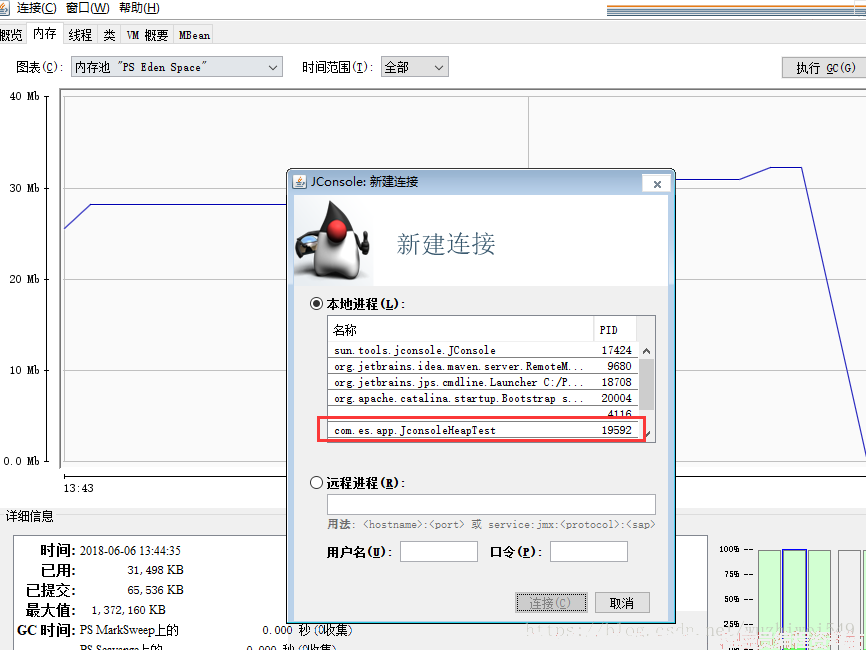Viewport: 866px width, 650px height.
Task: Click the 连接(C) button in the dialog
Action: [x=551, y=603]
